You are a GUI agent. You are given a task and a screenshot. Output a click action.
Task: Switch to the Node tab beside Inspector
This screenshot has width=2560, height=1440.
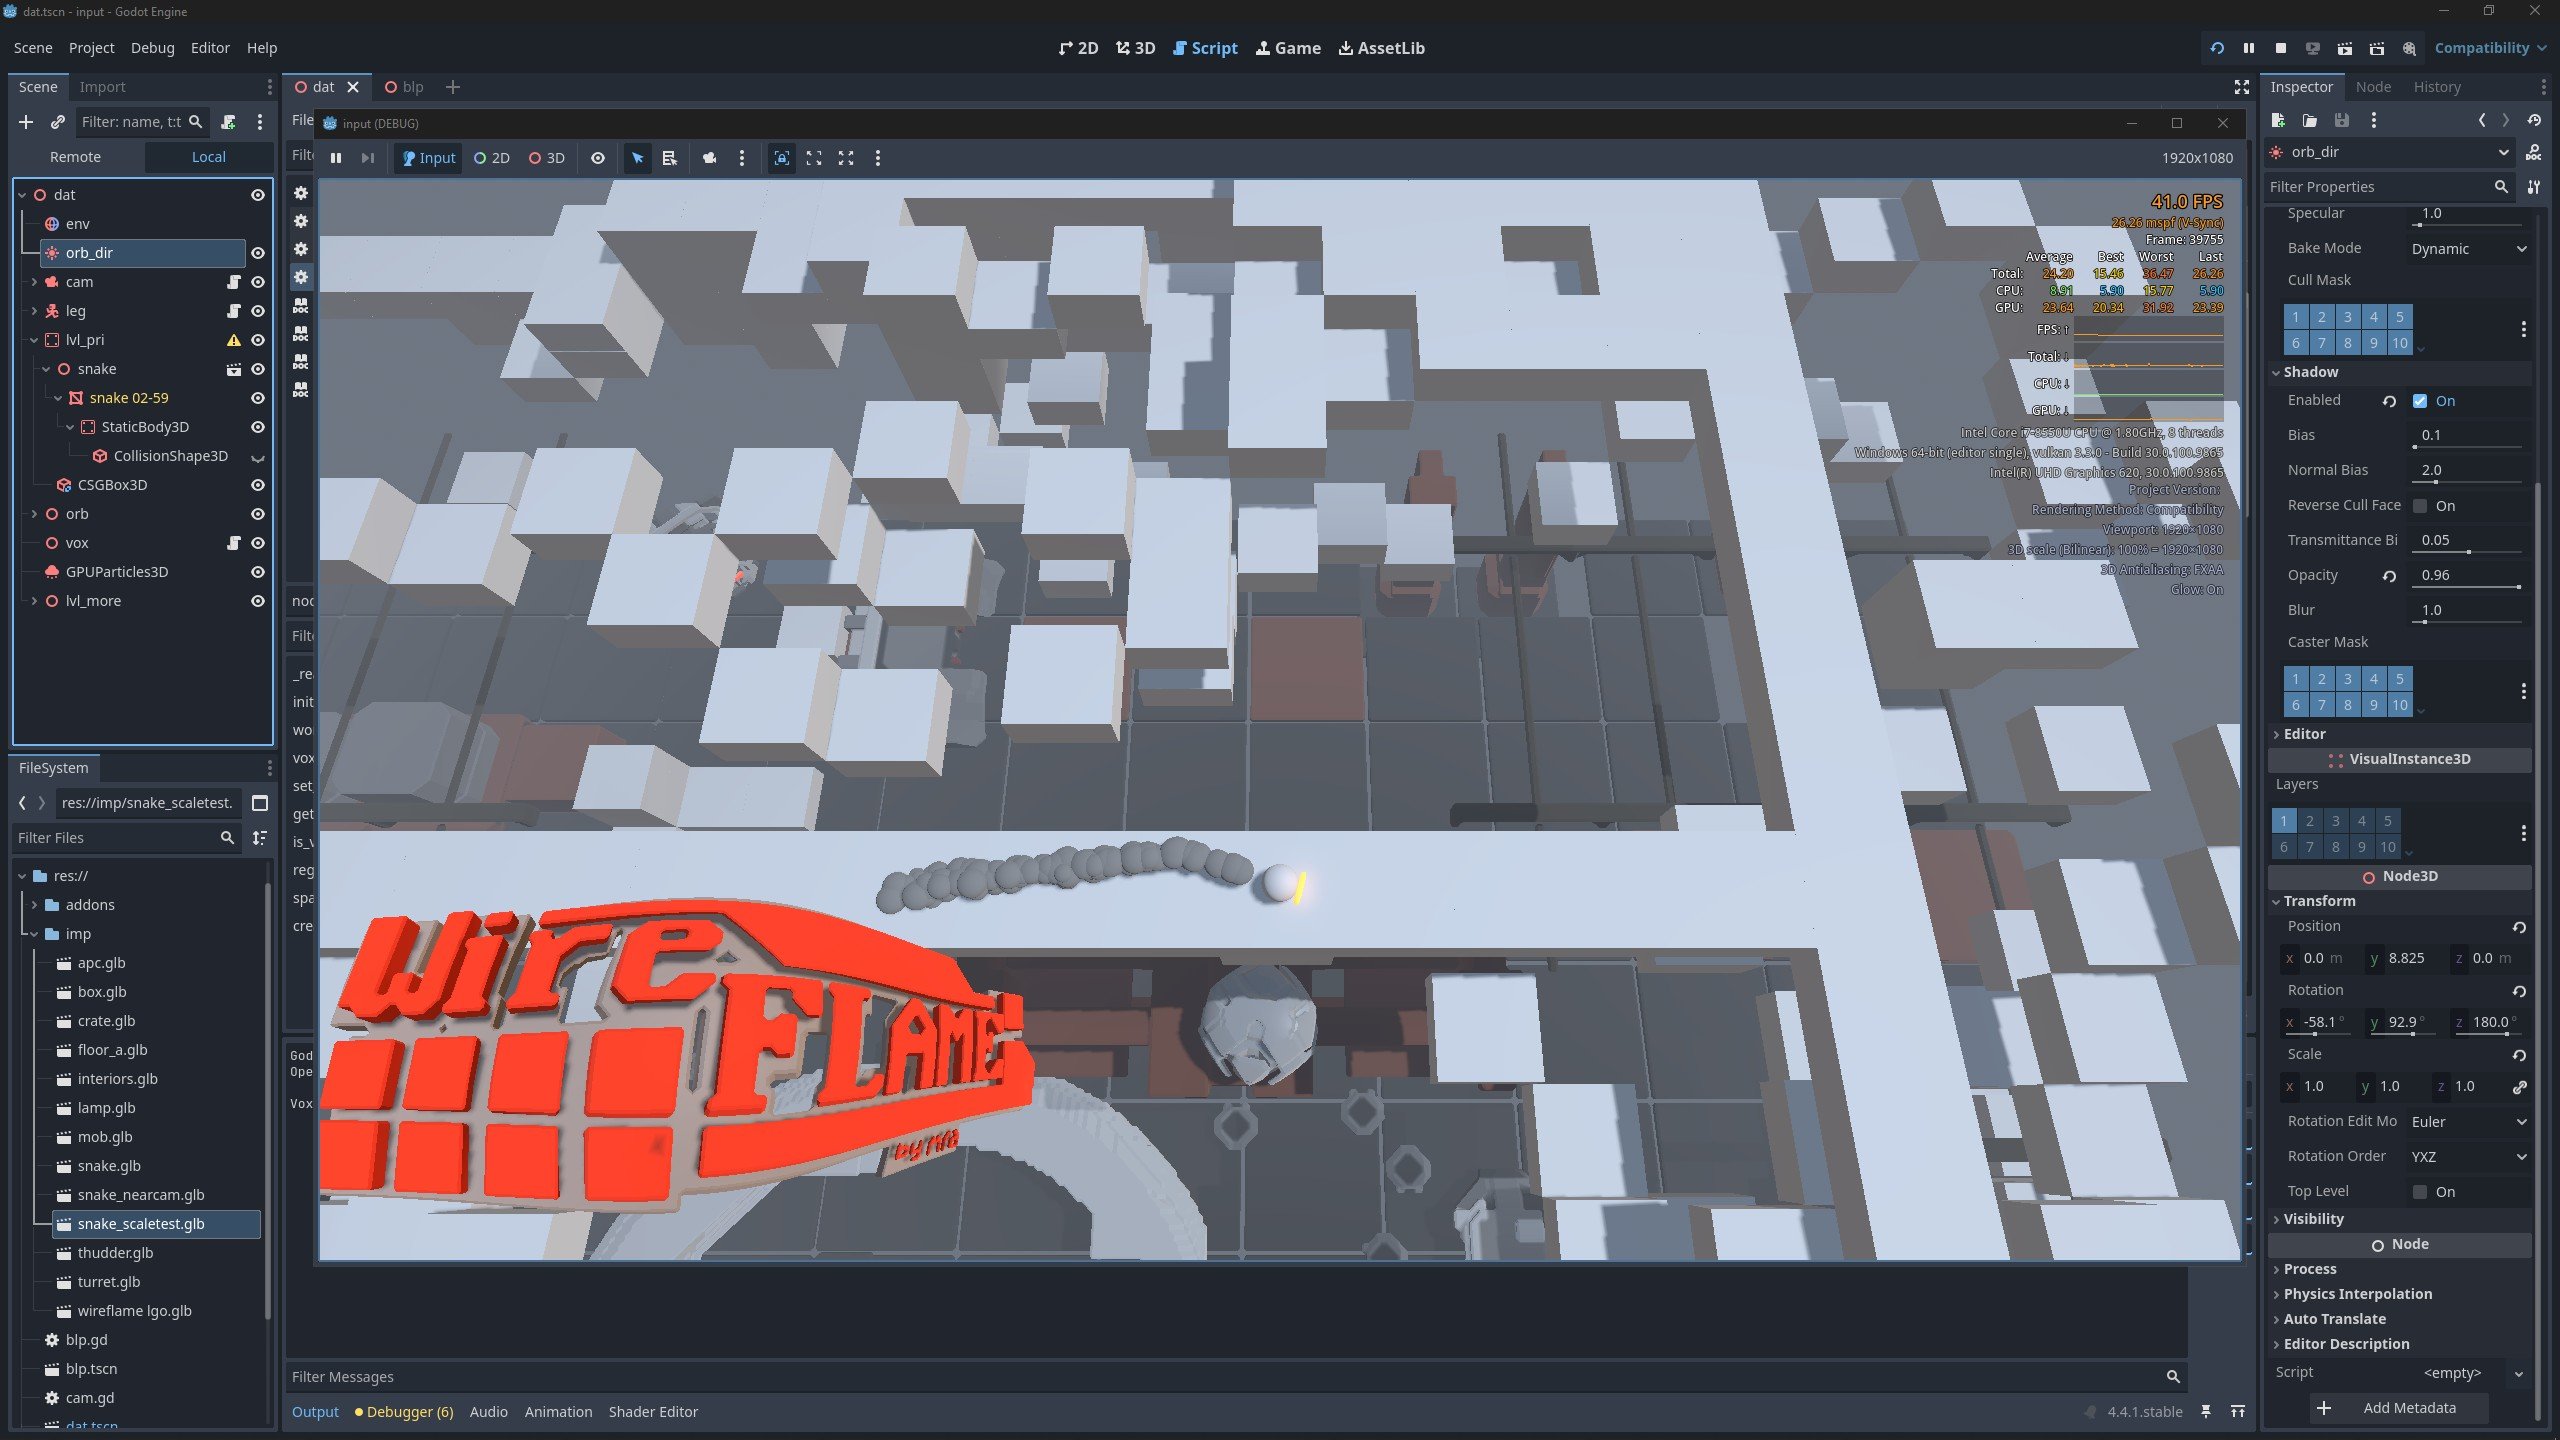pos(2373,87)
